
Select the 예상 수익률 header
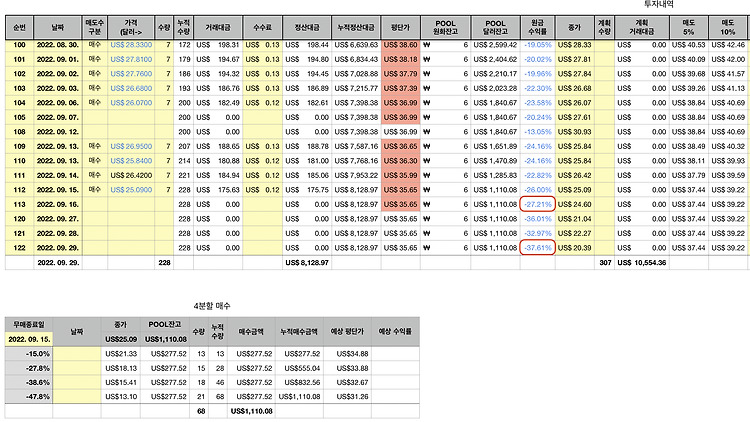pyautogui.click(x=395, y=331)
